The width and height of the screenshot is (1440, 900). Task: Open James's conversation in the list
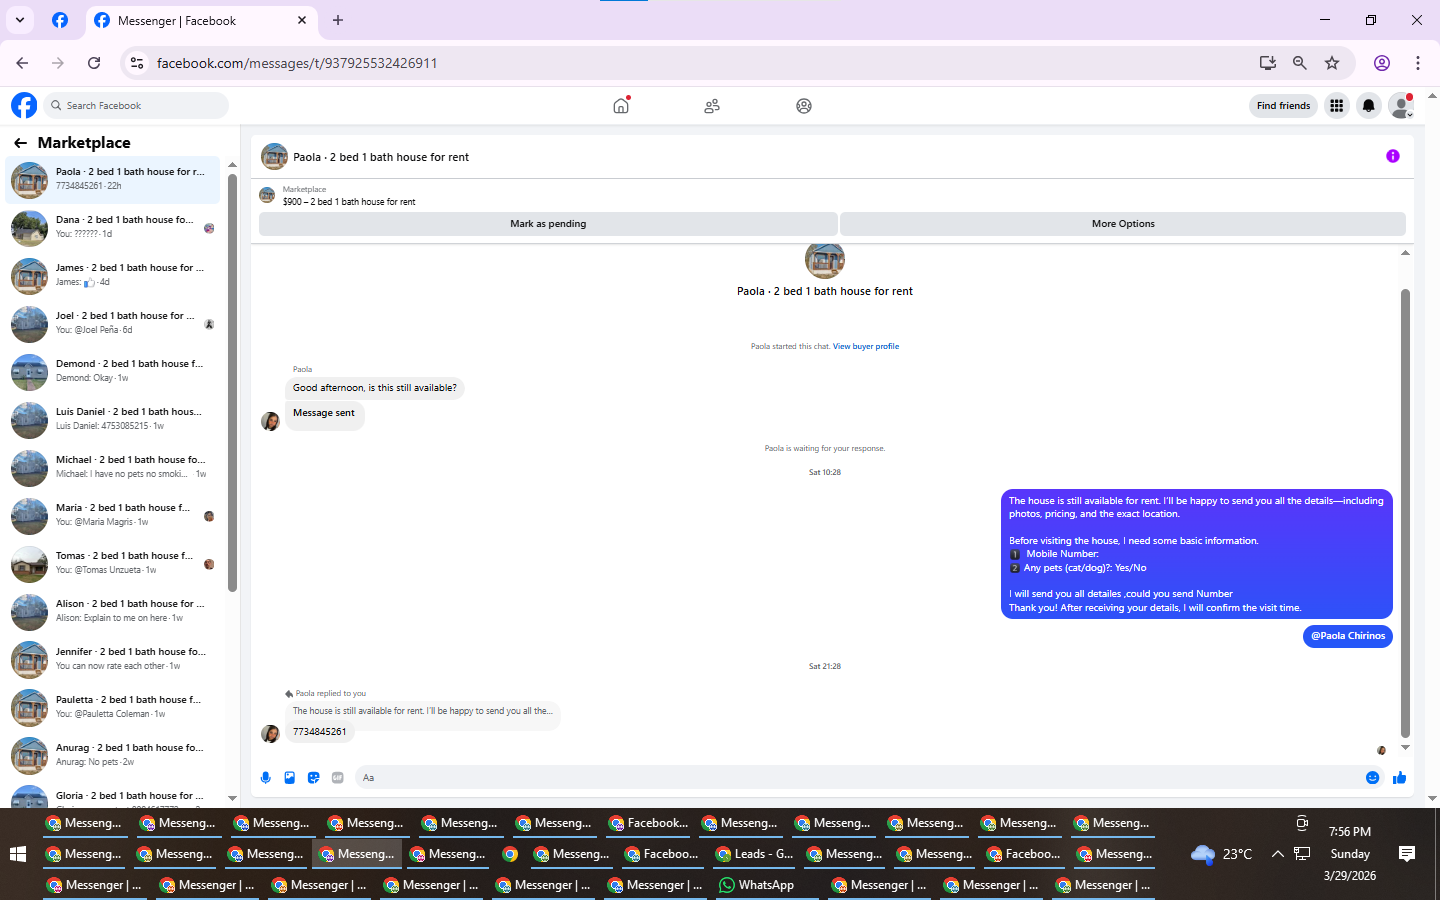coord(113,276)
